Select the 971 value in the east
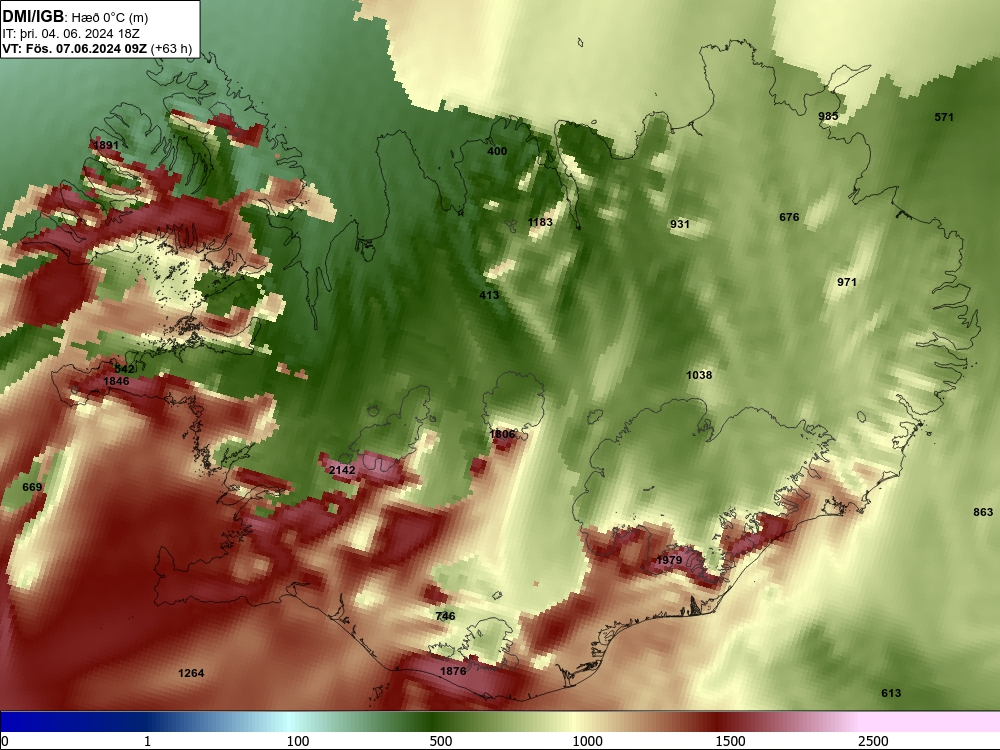The width and height of the screenshot is (1000, 750). pyautogui.click(x=846, y=282)
